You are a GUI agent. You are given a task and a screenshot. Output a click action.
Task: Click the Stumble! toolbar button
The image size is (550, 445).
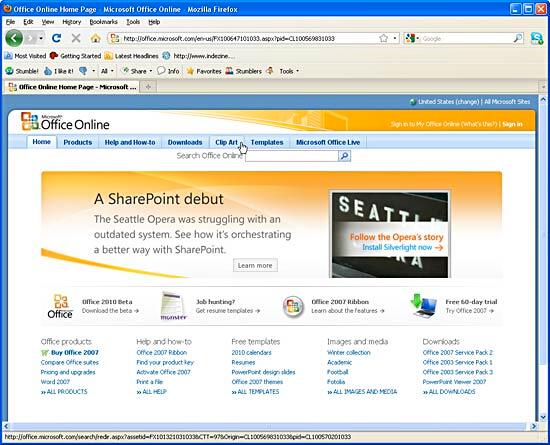[22, 71]
